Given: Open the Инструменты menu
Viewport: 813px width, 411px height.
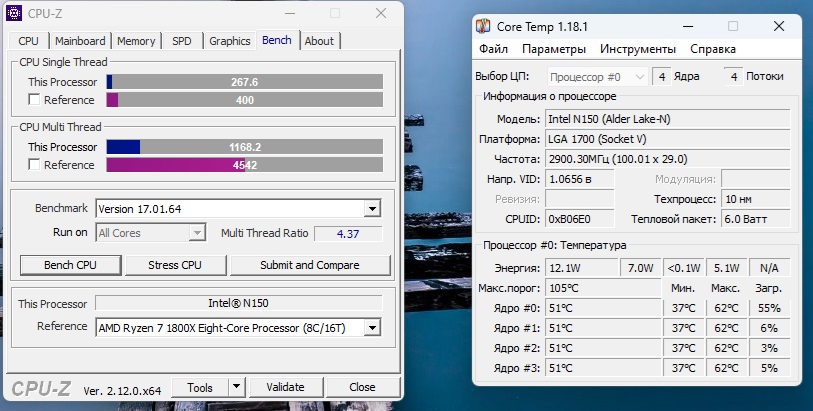Looking at the screenshot, I should [x=638, y=49].
